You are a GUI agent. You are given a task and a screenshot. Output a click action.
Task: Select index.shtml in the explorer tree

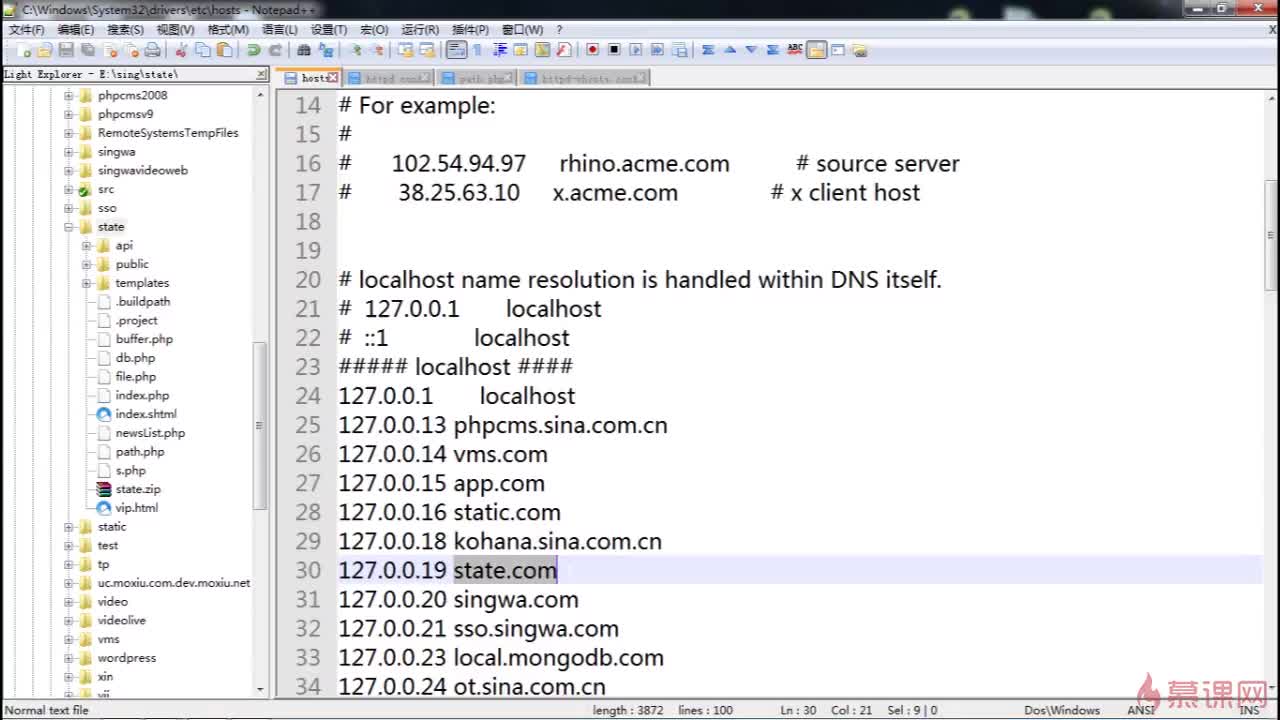(x=146, y=414)
